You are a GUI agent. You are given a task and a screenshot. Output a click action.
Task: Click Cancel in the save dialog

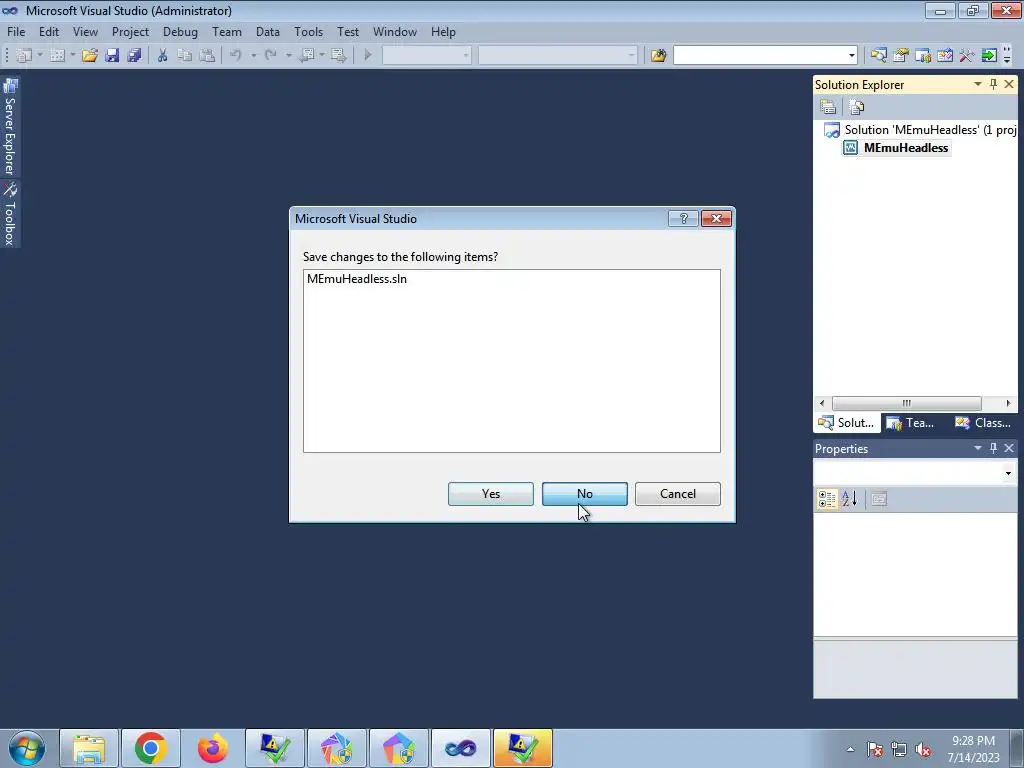[677, 494]
